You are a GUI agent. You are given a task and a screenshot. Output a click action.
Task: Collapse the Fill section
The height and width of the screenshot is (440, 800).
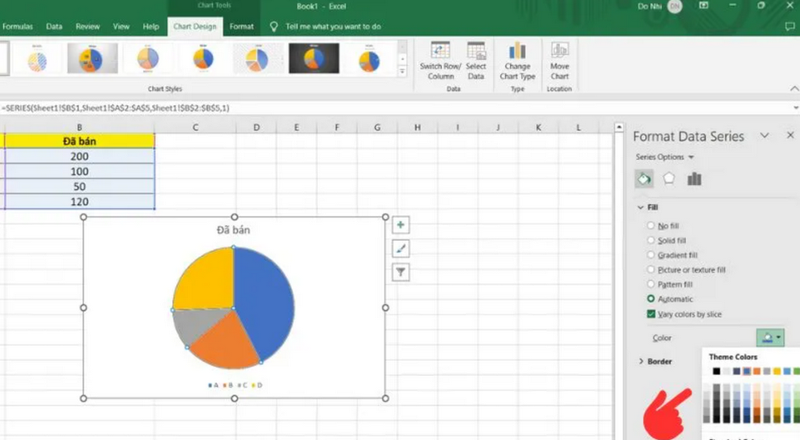(641, 207)
